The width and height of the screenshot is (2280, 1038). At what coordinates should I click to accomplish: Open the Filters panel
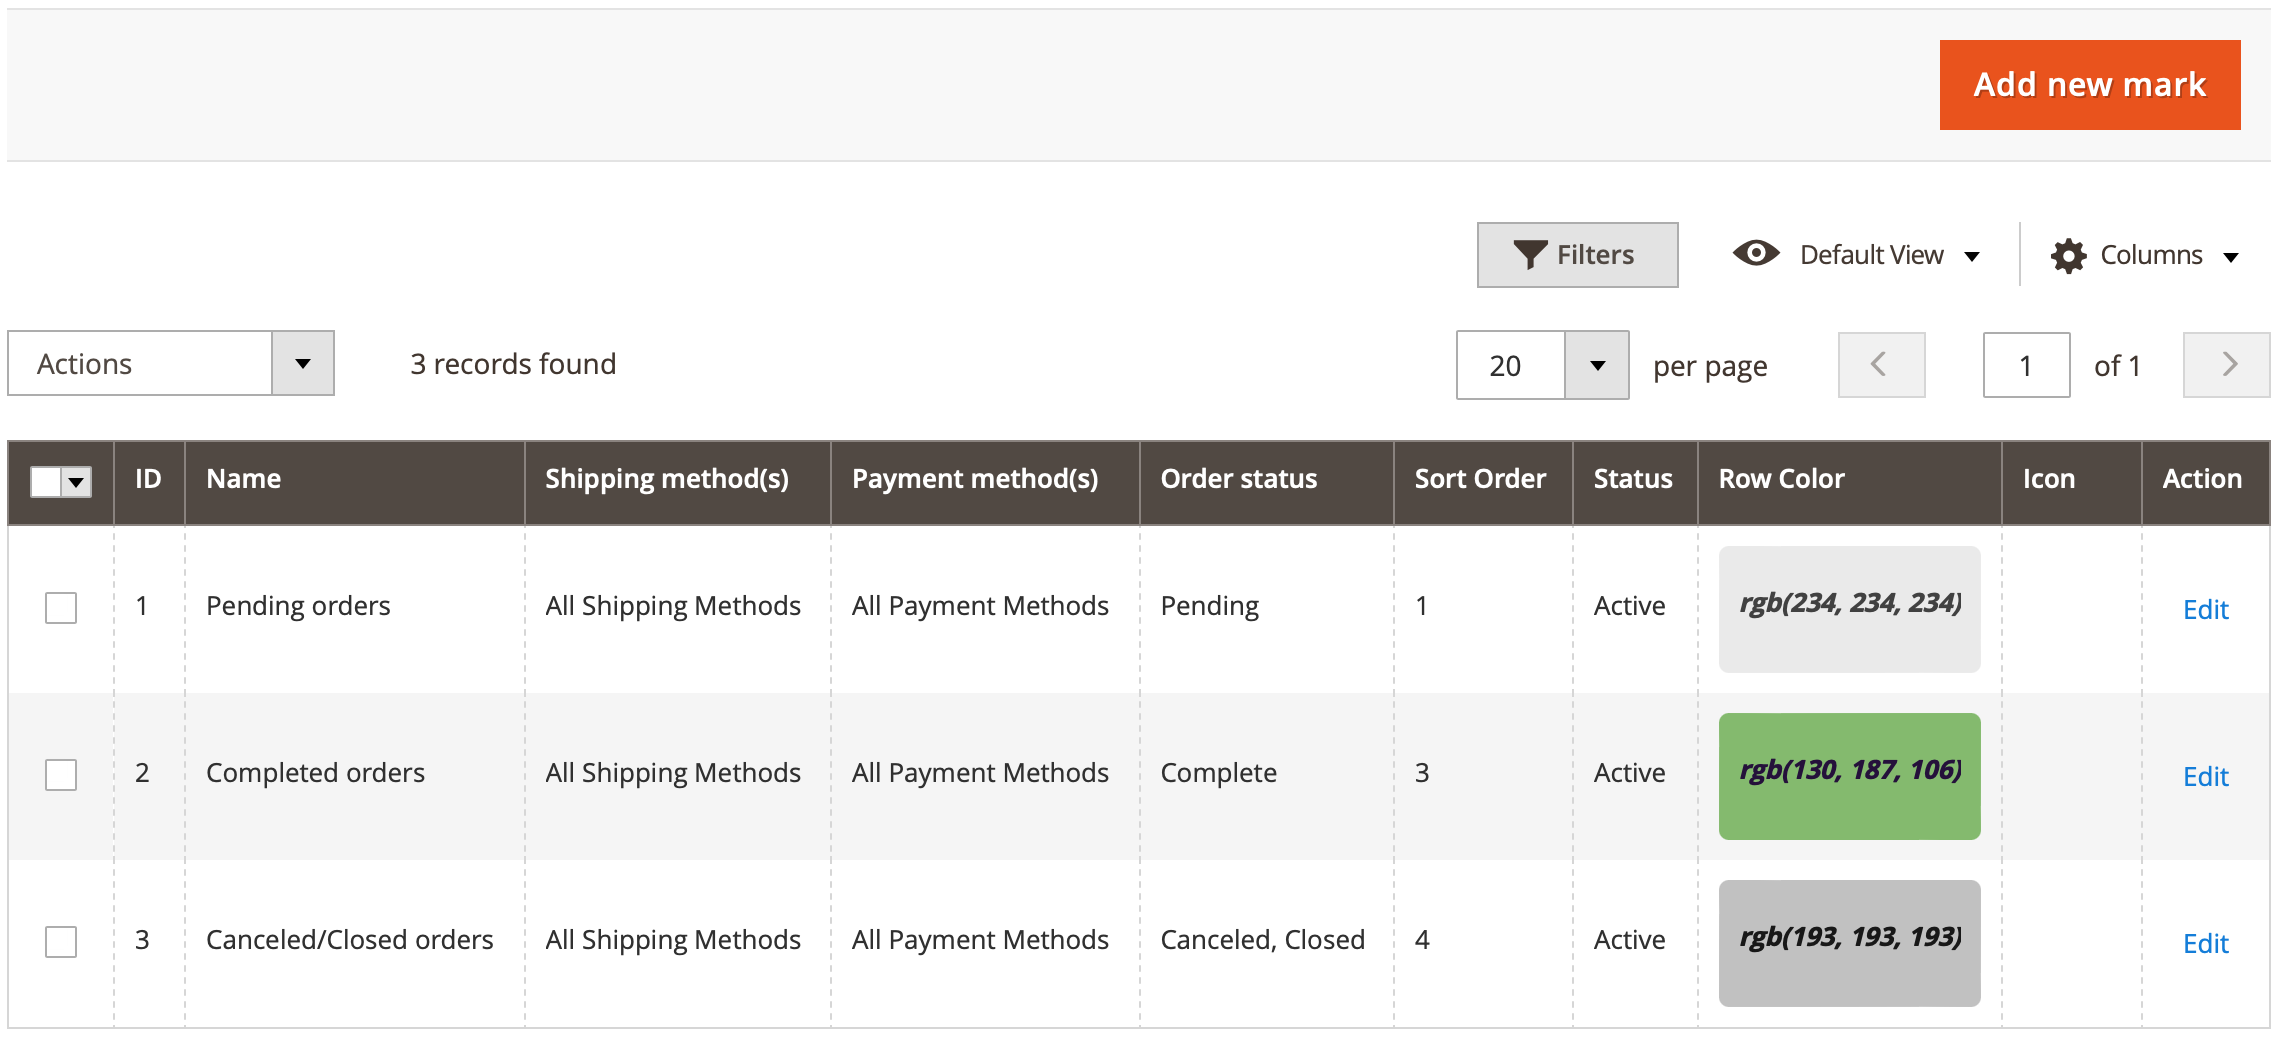(x=1577, y=255)
